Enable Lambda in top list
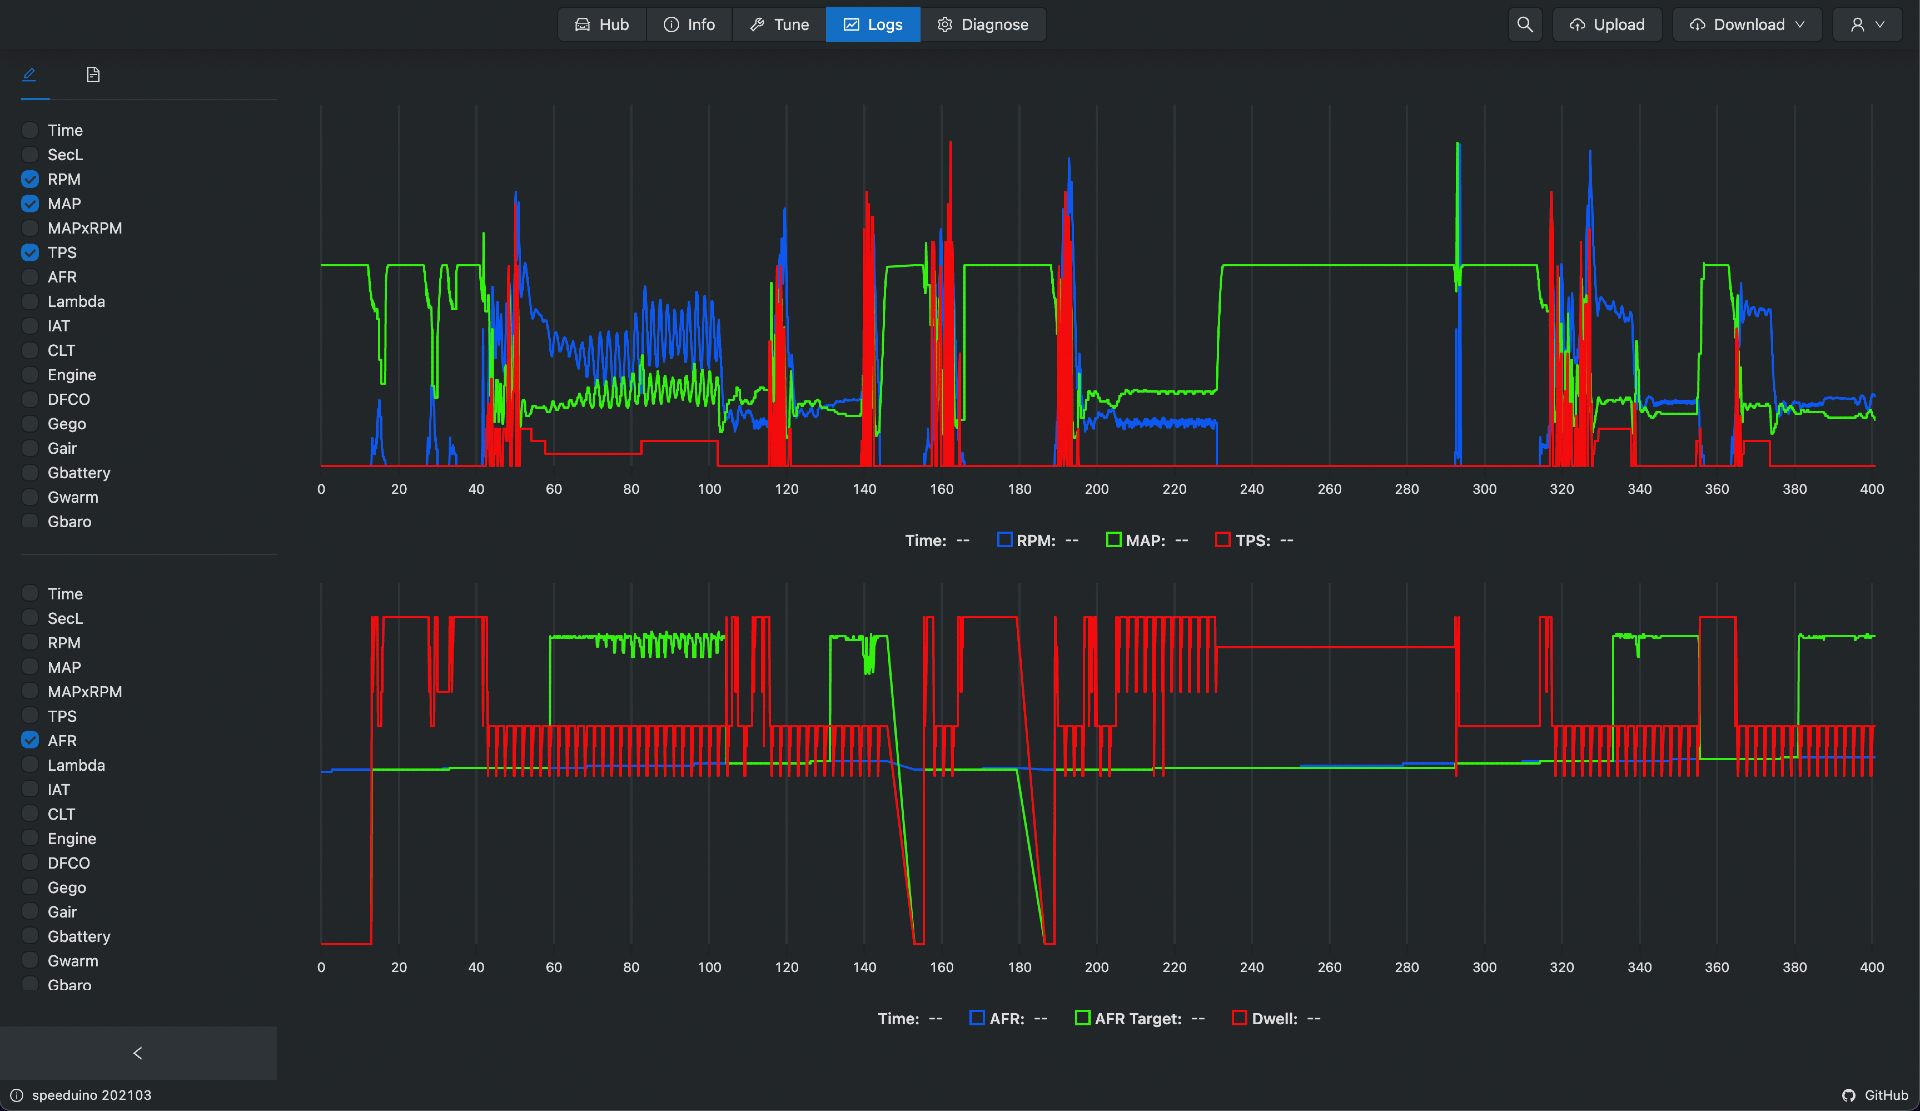The height and width of the screenshot is (1111, 1920). click(x=30, y=301)
